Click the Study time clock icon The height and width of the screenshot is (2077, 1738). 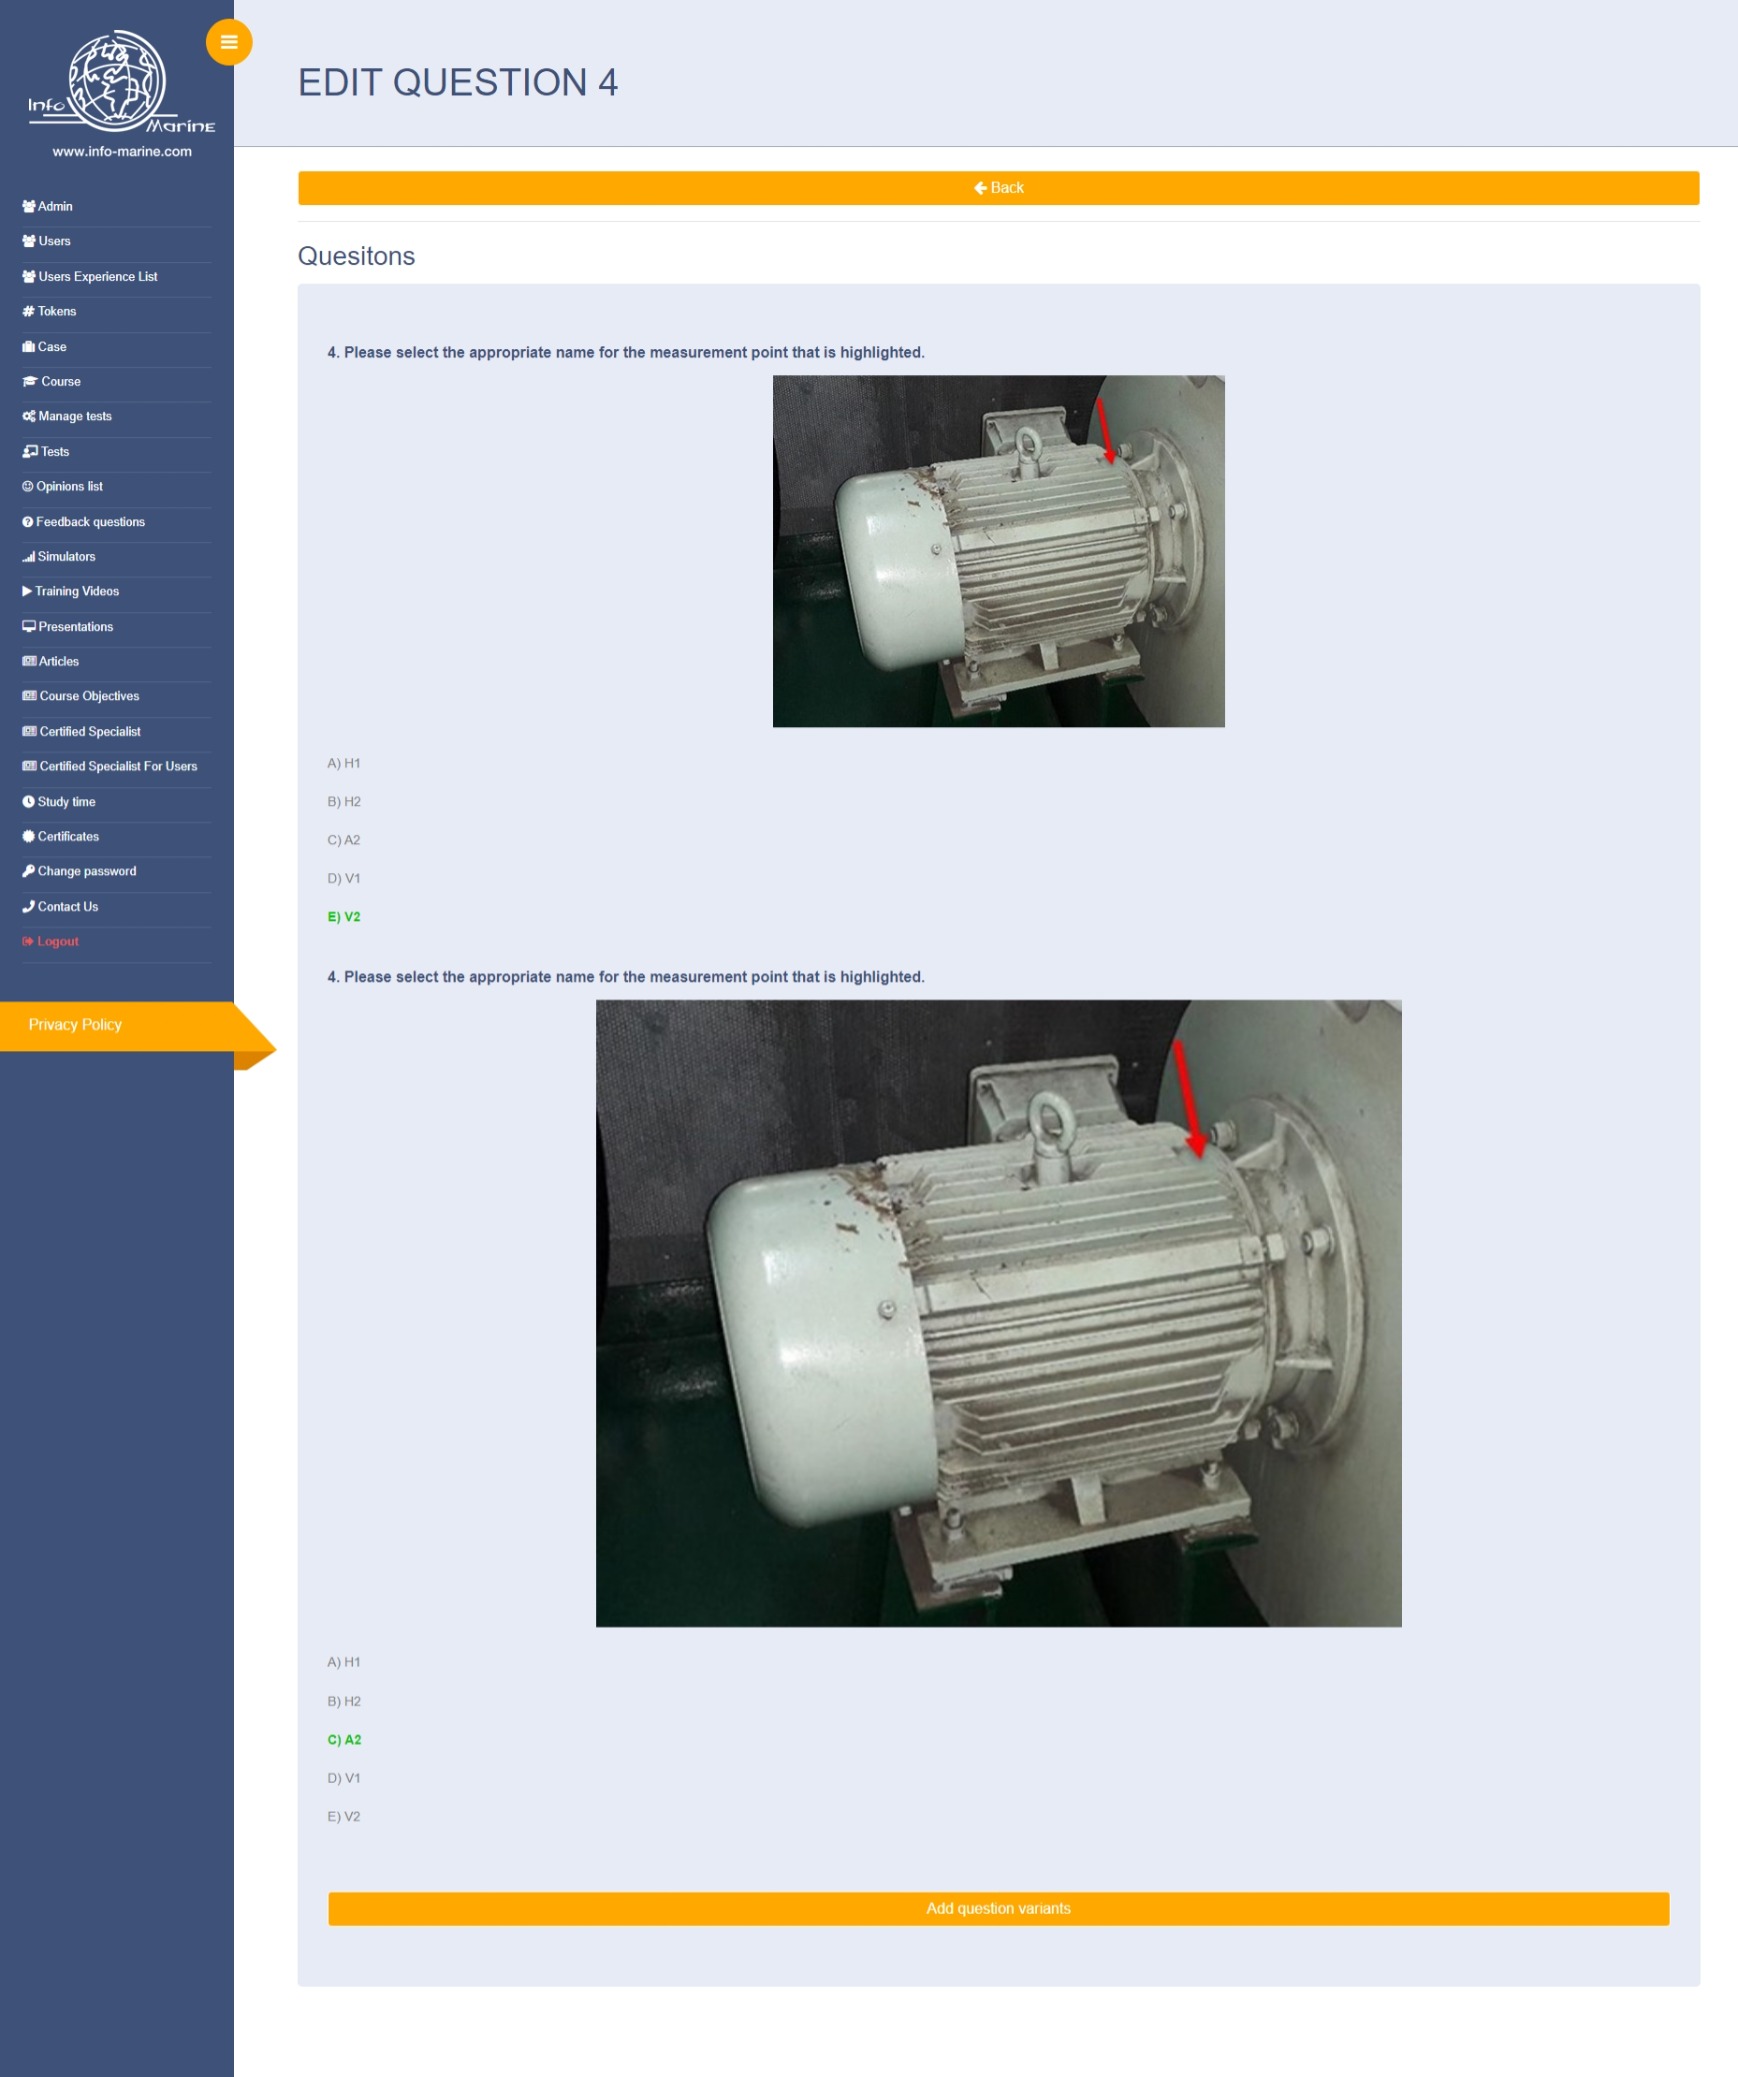pos(28,802)
